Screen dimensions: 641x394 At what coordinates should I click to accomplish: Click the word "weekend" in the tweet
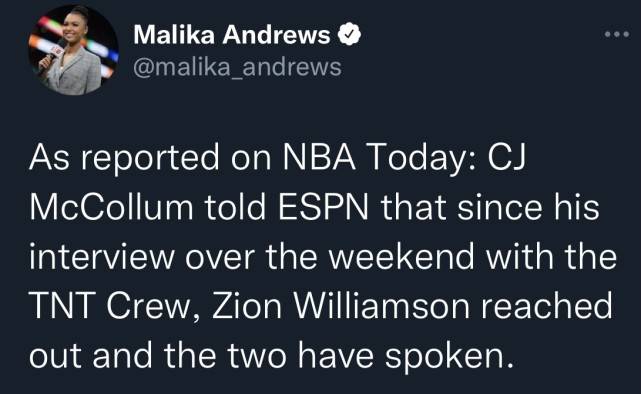[401, 257]
